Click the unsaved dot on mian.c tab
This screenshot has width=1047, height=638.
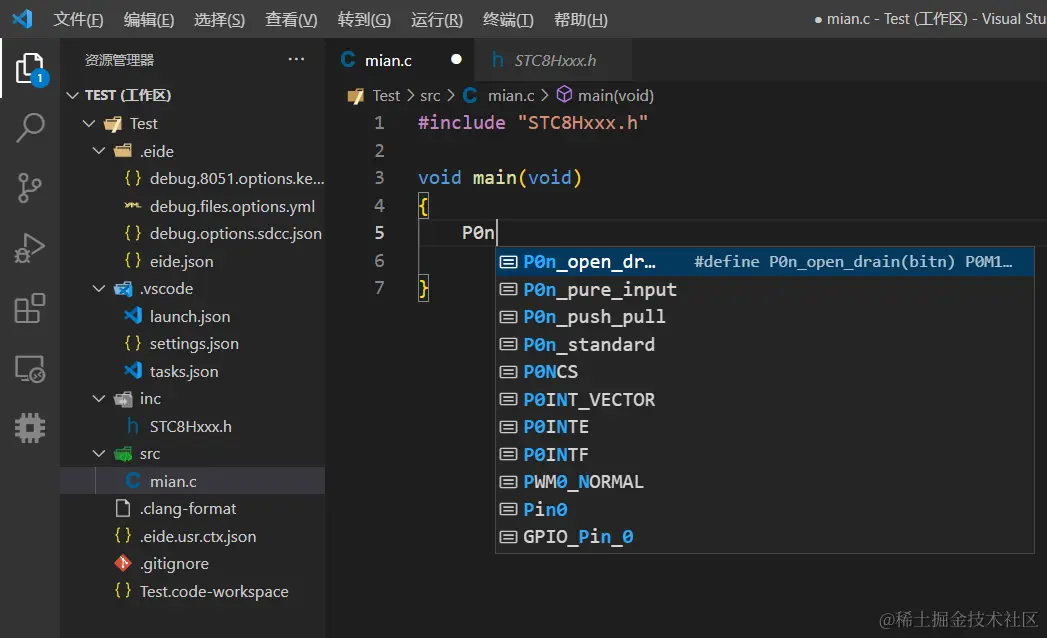456,59
